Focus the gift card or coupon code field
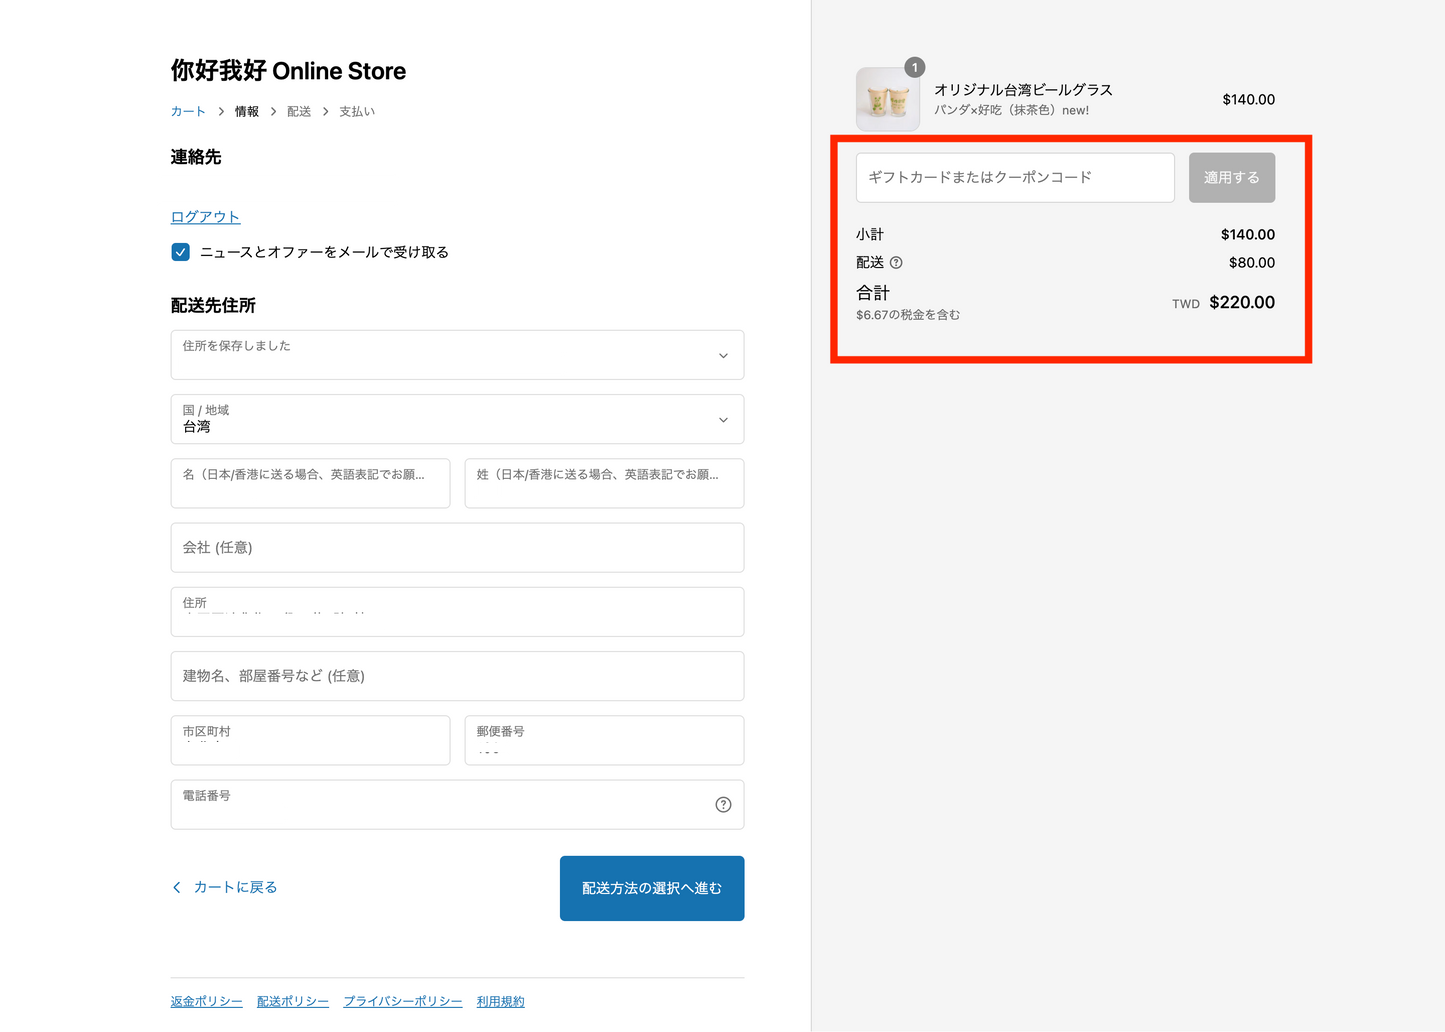This screenshot has height=1032, width=1445. pos(1014,178)
